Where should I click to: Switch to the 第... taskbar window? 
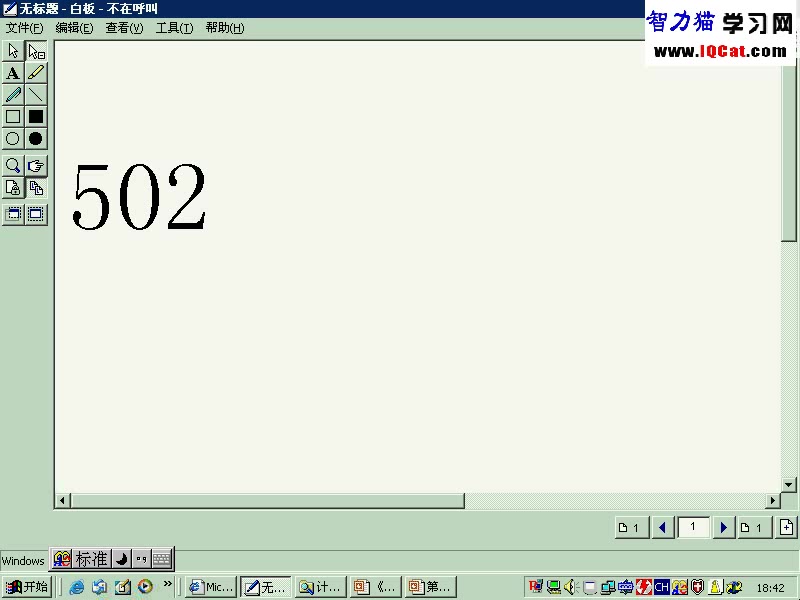431,587
